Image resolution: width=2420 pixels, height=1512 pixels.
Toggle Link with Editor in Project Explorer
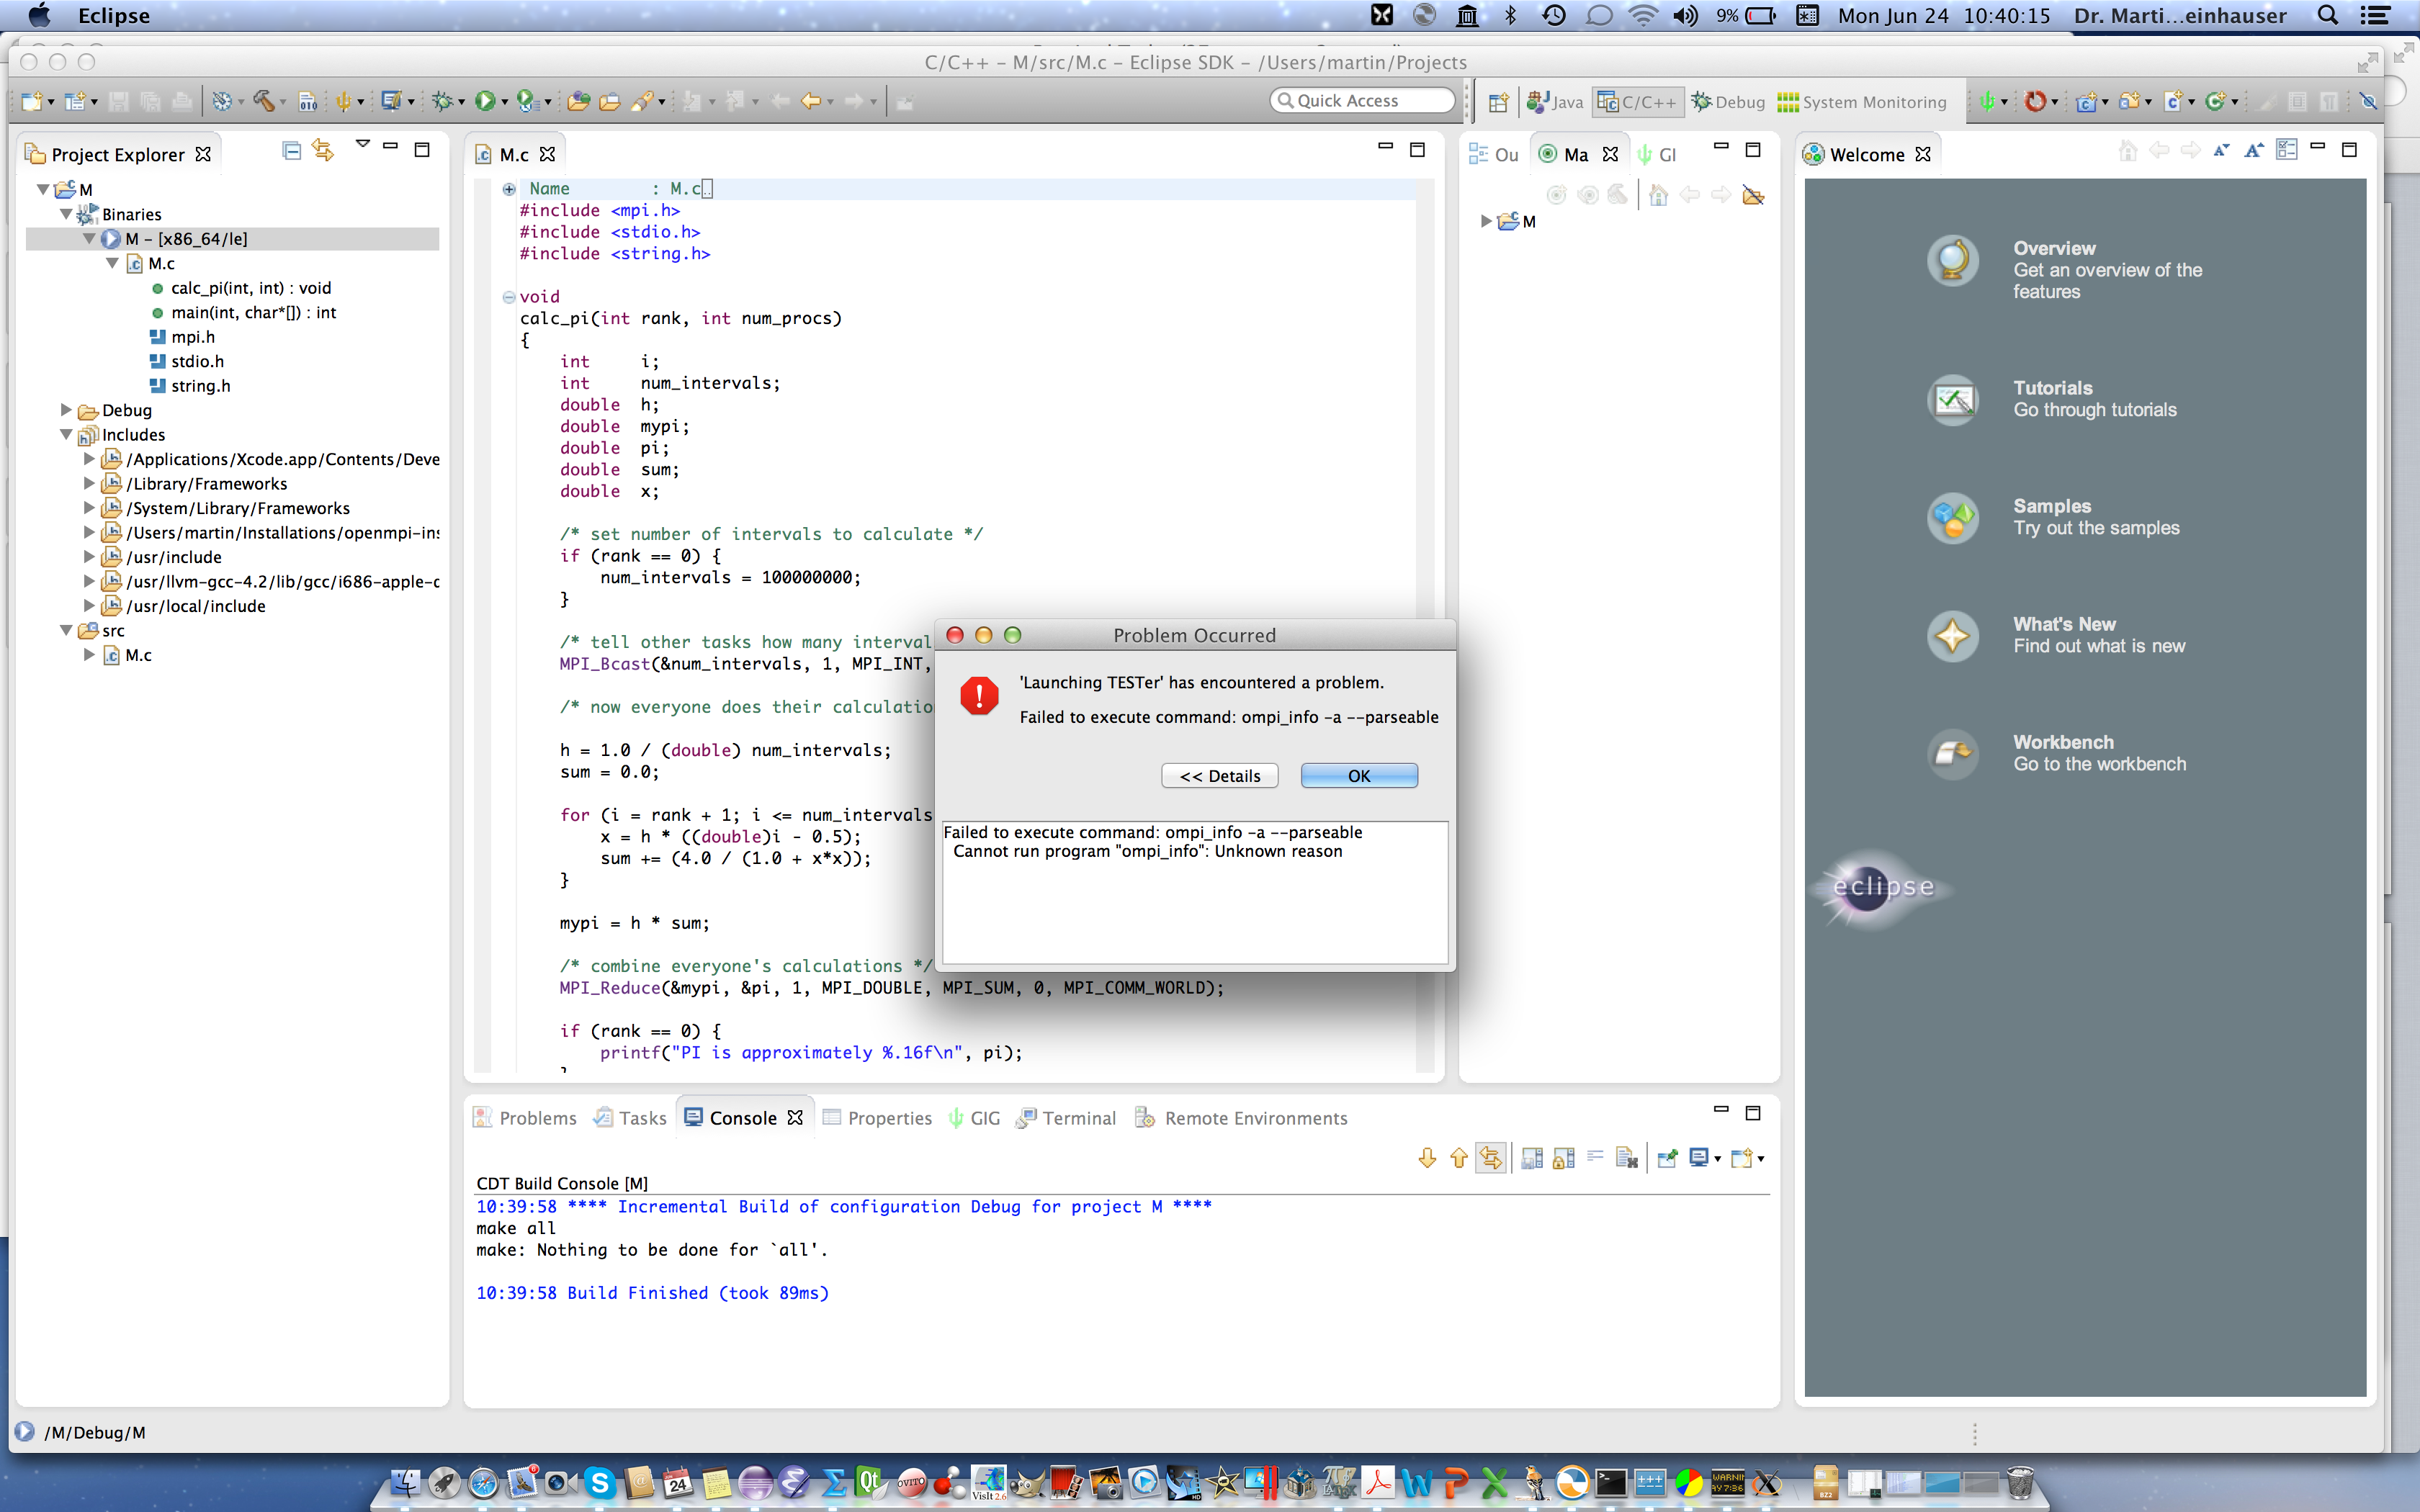point(323,151)
